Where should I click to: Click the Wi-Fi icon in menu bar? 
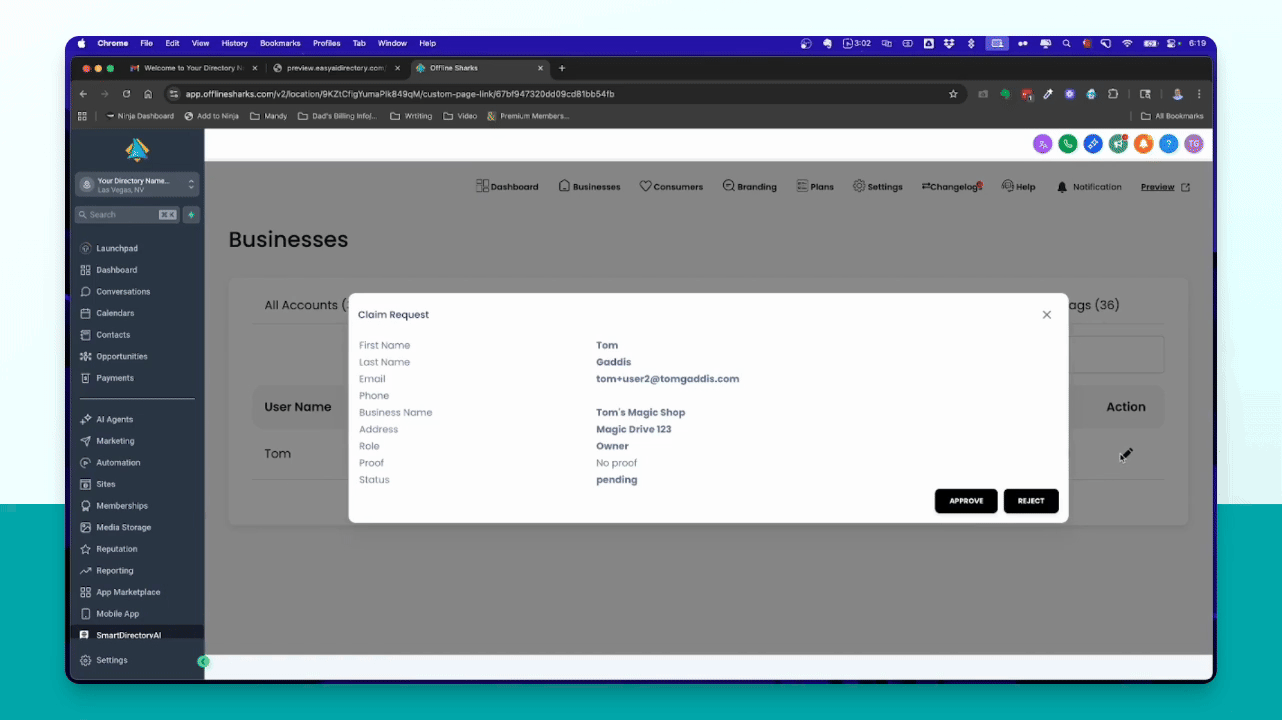[1127, 43]
